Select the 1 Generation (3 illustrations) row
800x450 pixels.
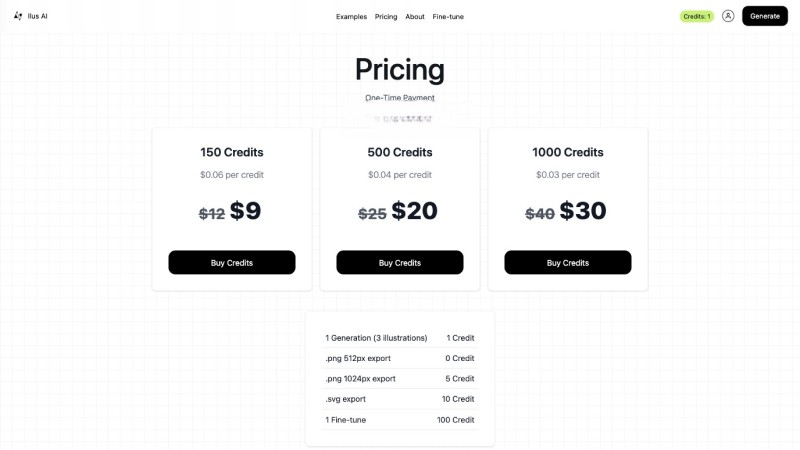click(399, 338)
